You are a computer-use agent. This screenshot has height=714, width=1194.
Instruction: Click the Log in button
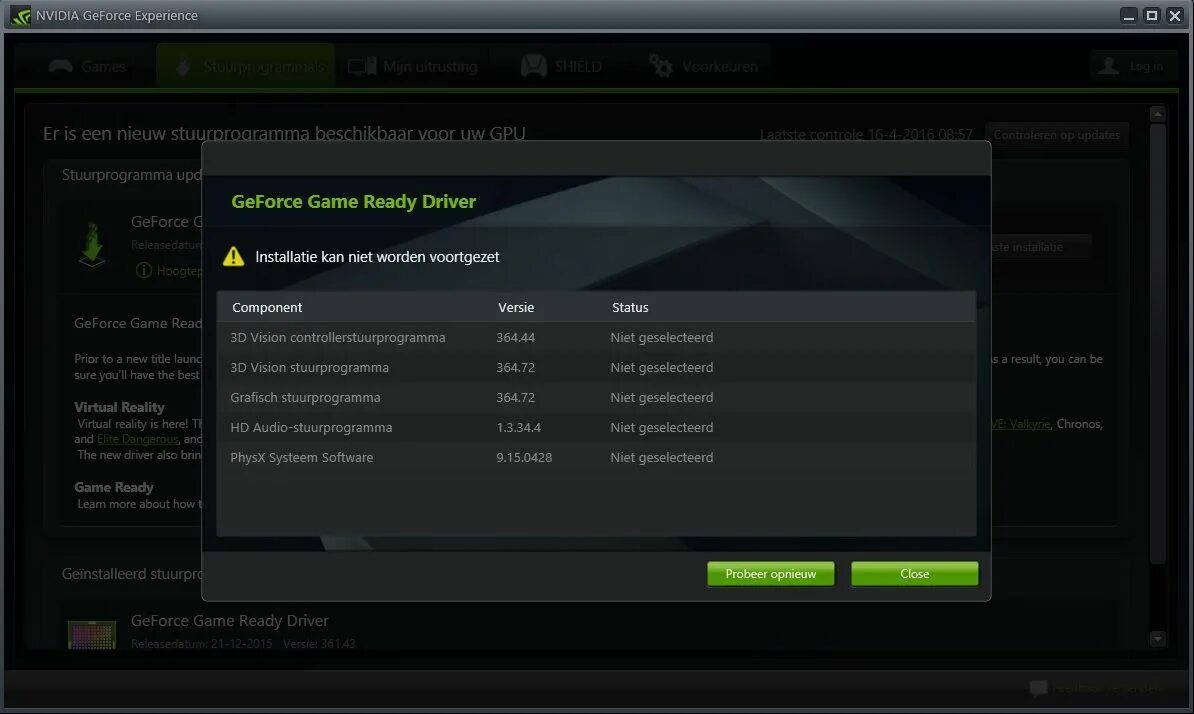(x=1132, y=66)
